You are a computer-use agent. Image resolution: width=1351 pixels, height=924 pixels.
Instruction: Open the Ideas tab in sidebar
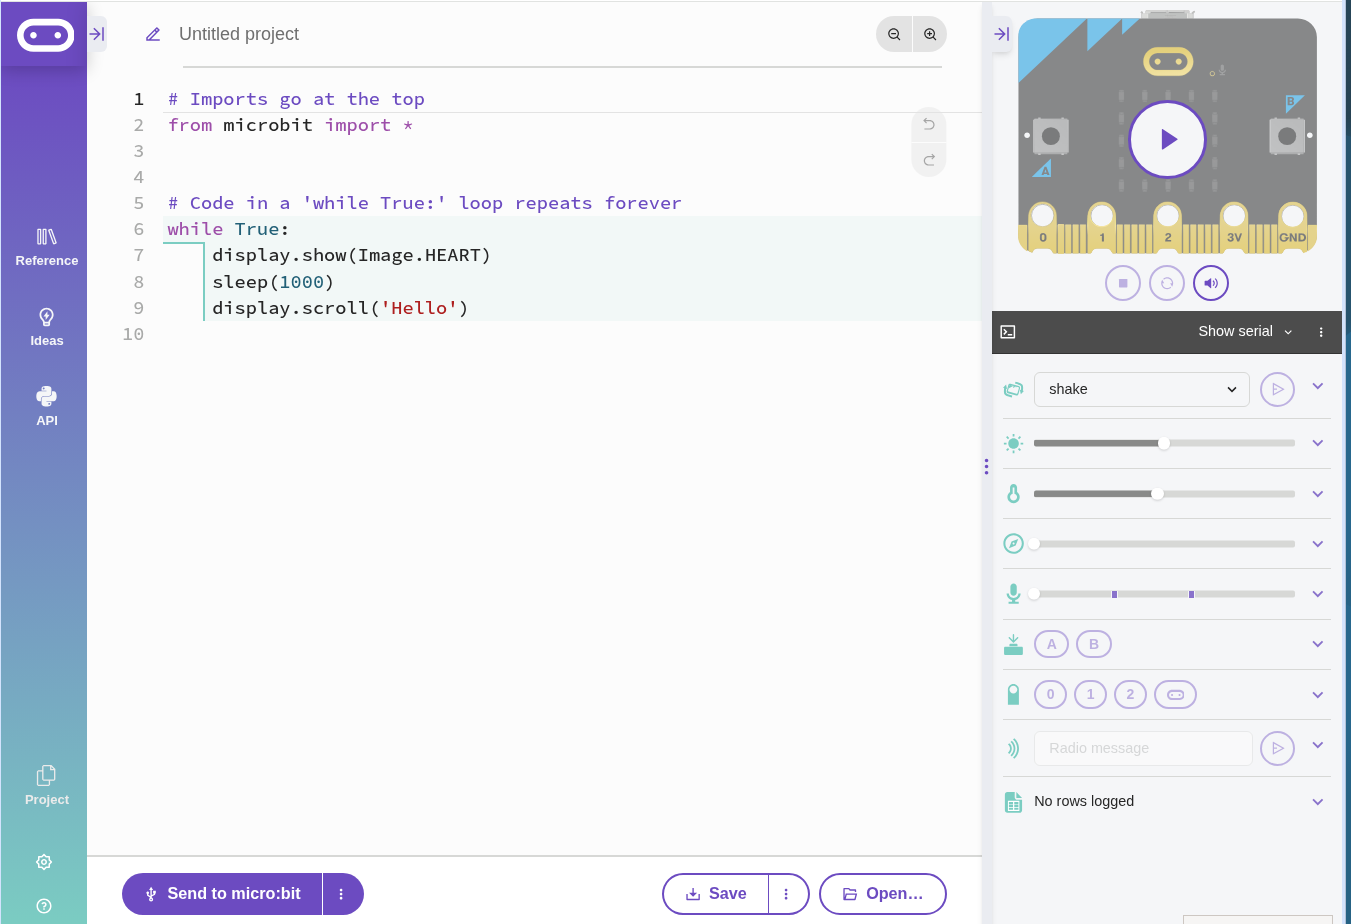[46, 327]
